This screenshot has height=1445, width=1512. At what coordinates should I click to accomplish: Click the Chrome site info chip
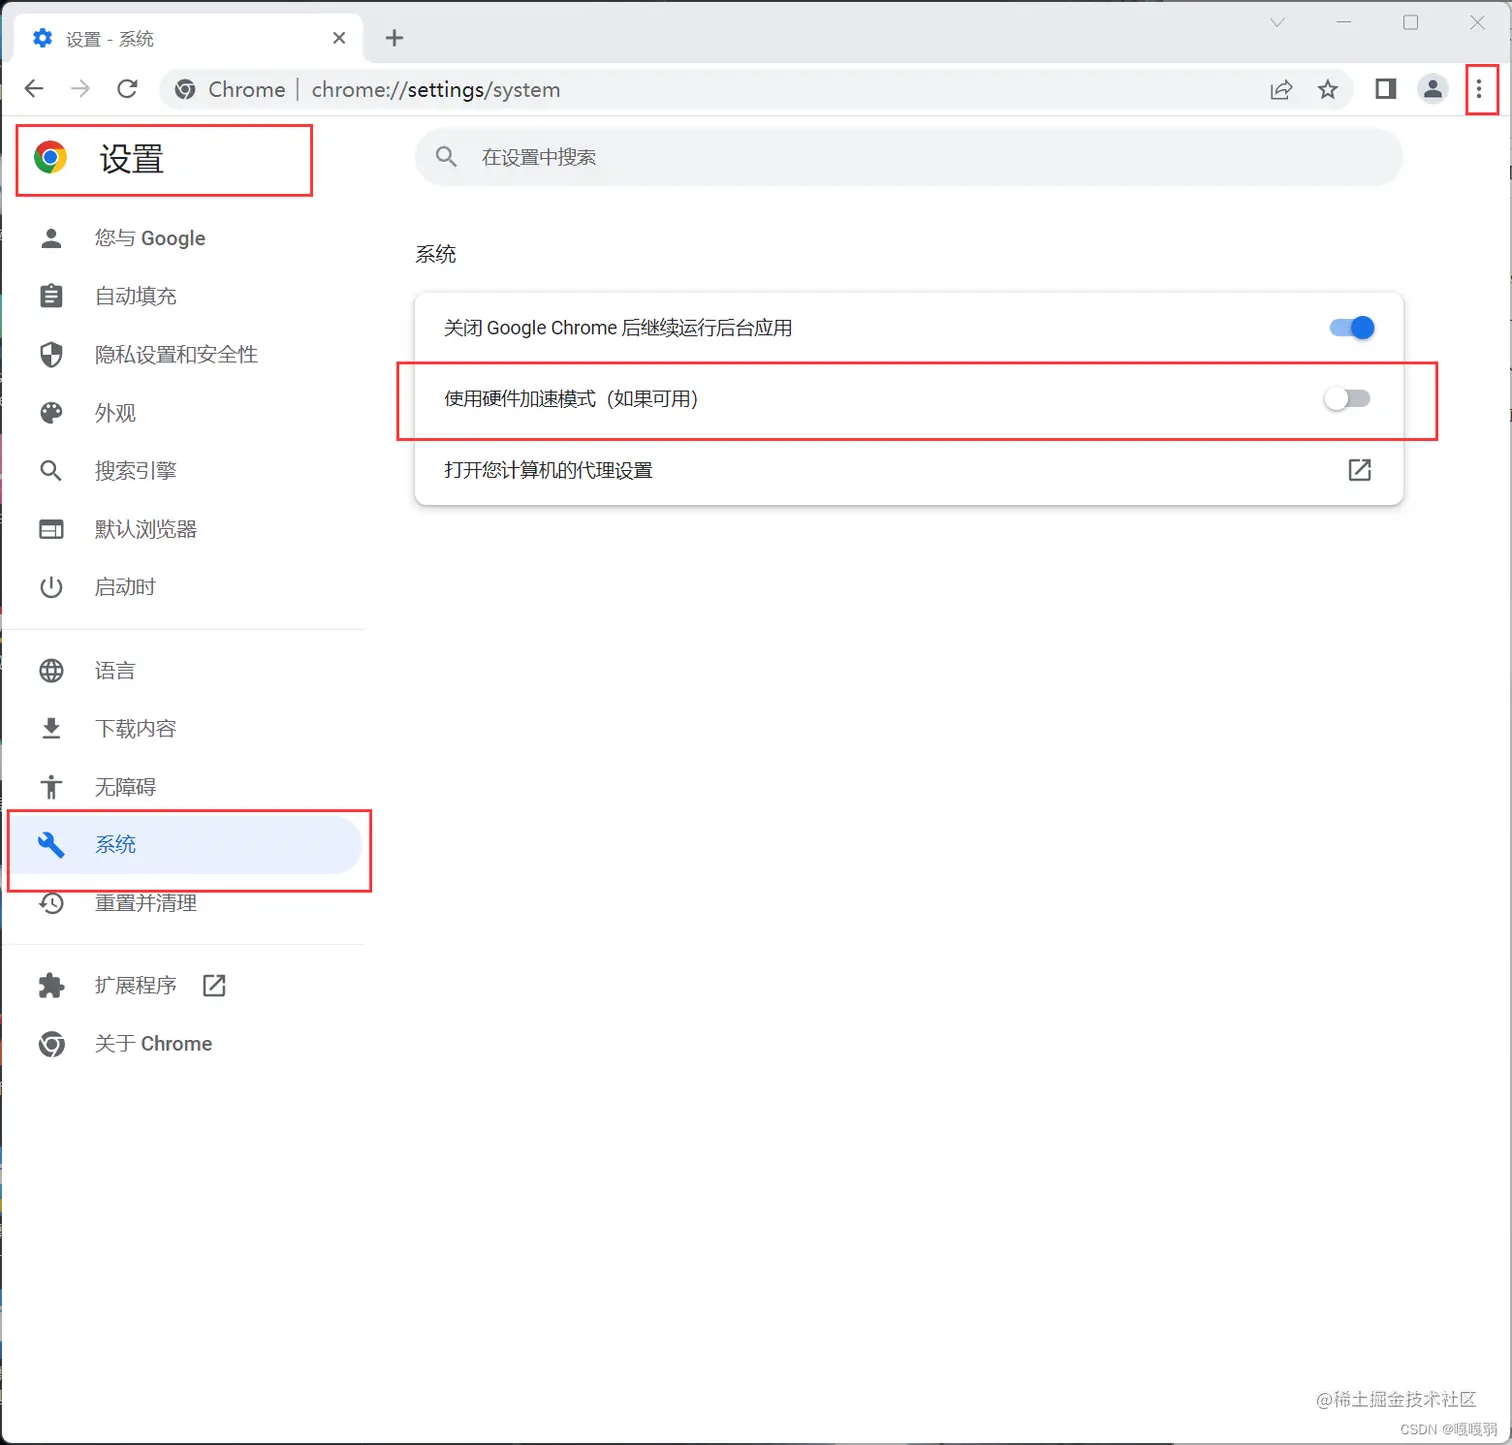coord(230,90)
